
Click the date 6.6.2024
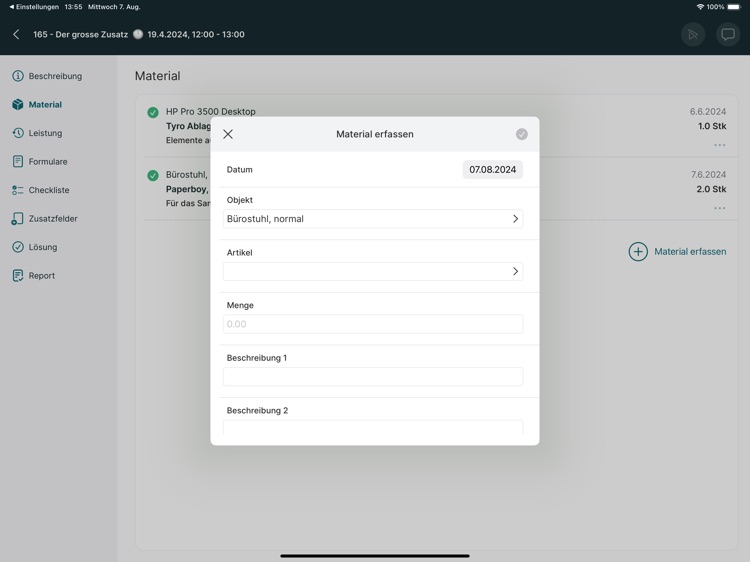[708, 112]
